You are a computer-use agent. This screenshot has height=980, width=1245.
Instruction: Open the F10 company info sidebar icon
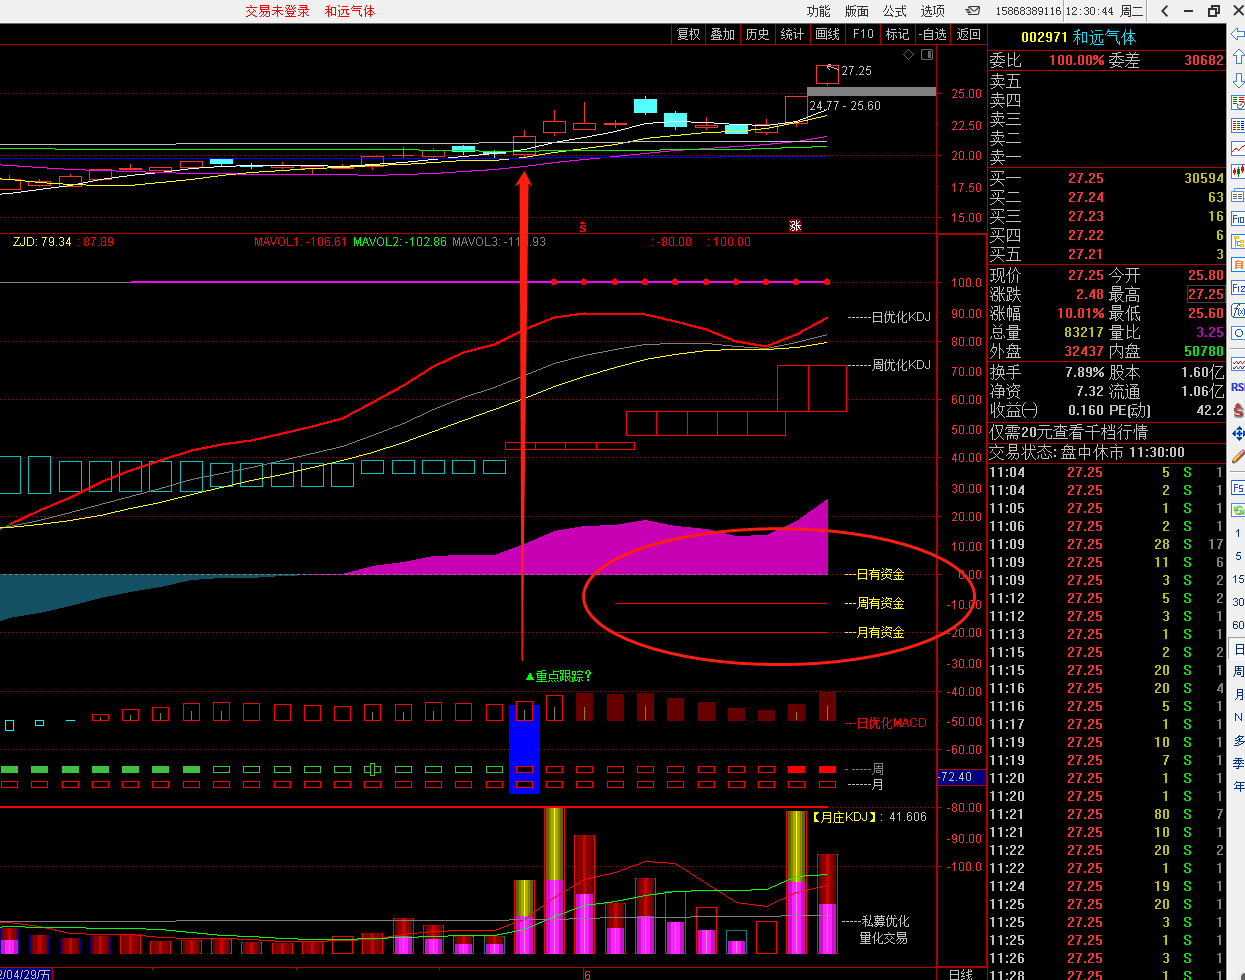pos(1238,218)
